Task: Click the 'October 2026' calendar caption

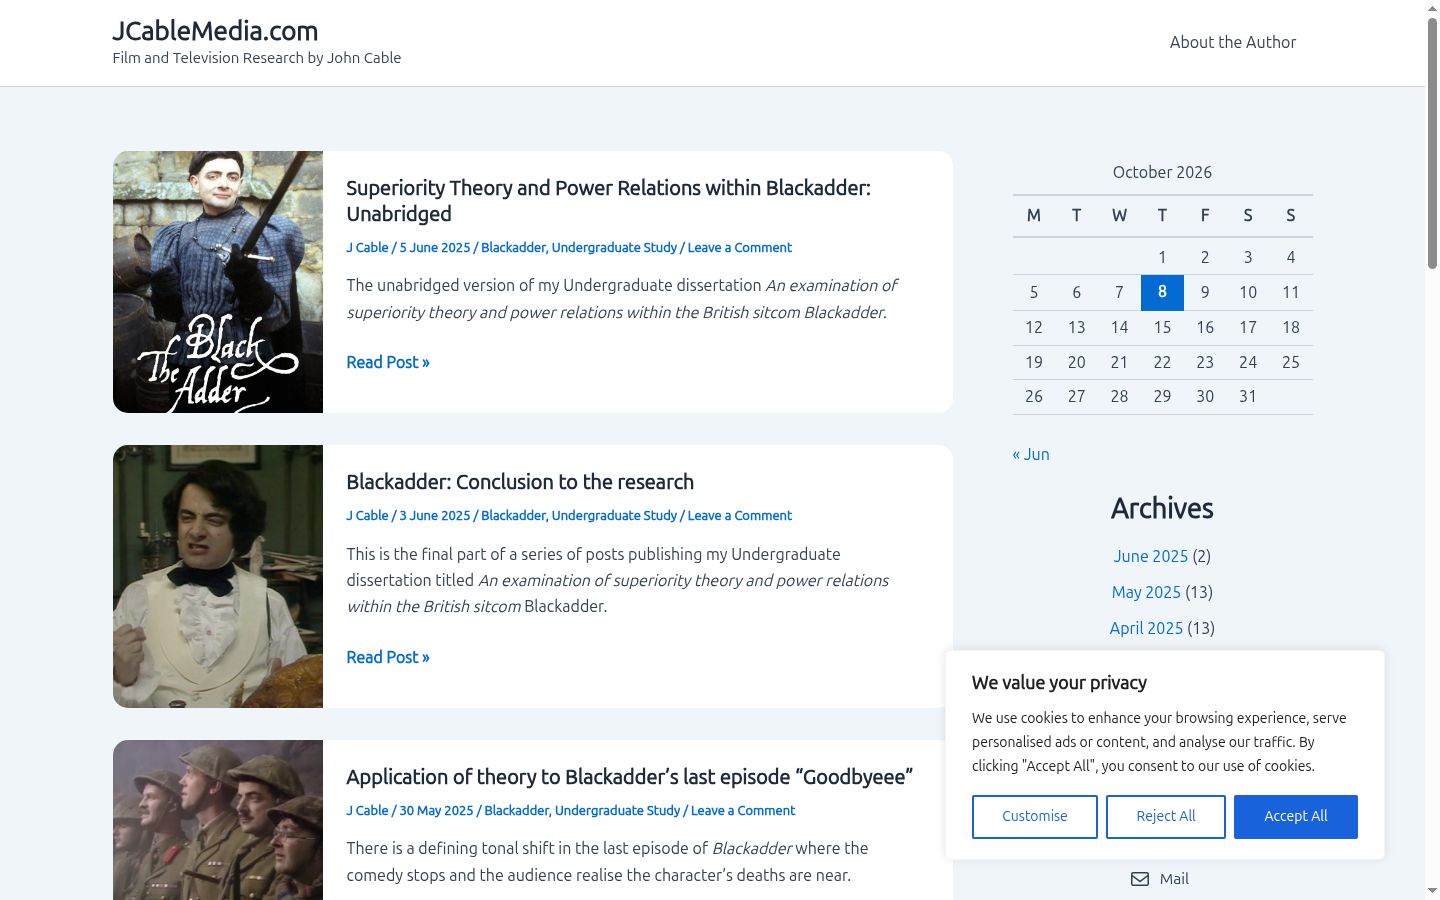Action: (1162, 172)
